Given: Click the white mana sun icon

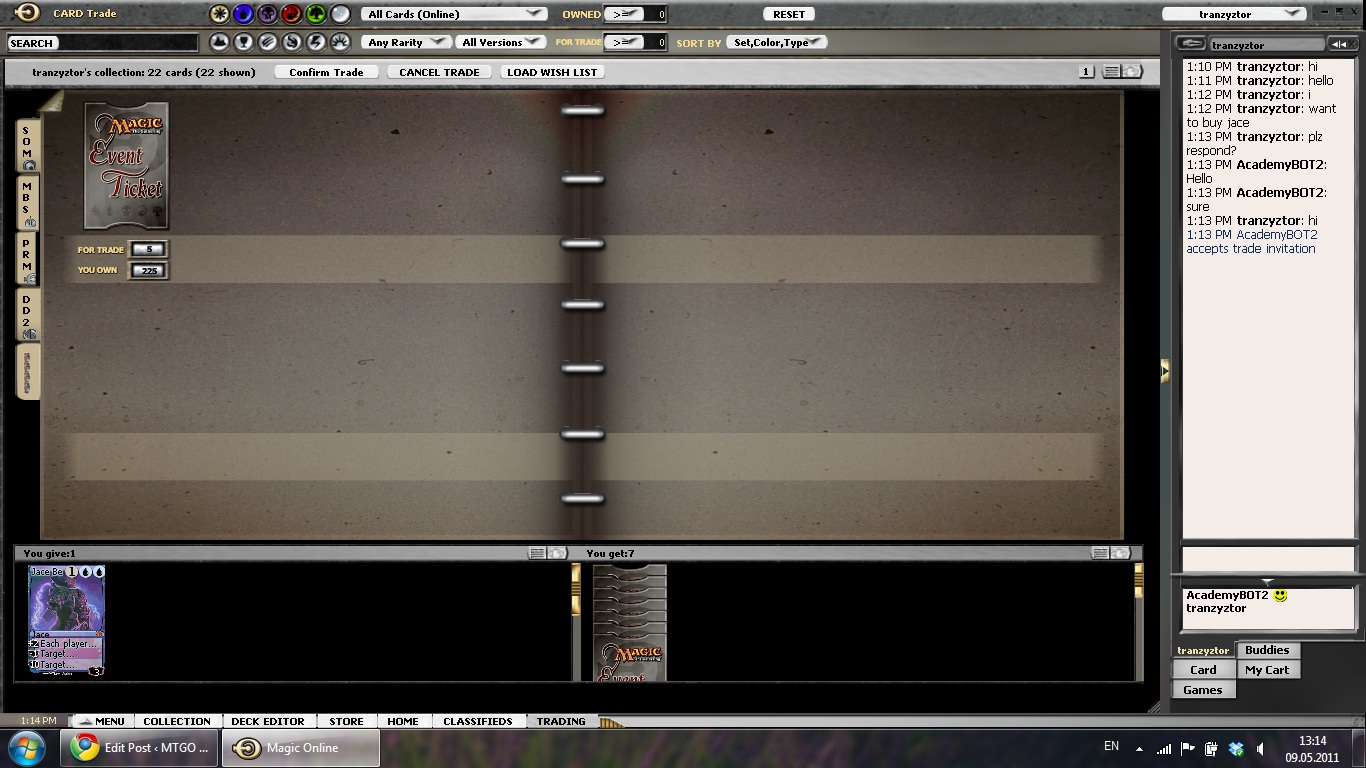Looking at the screenshot, I should point(219,14).
